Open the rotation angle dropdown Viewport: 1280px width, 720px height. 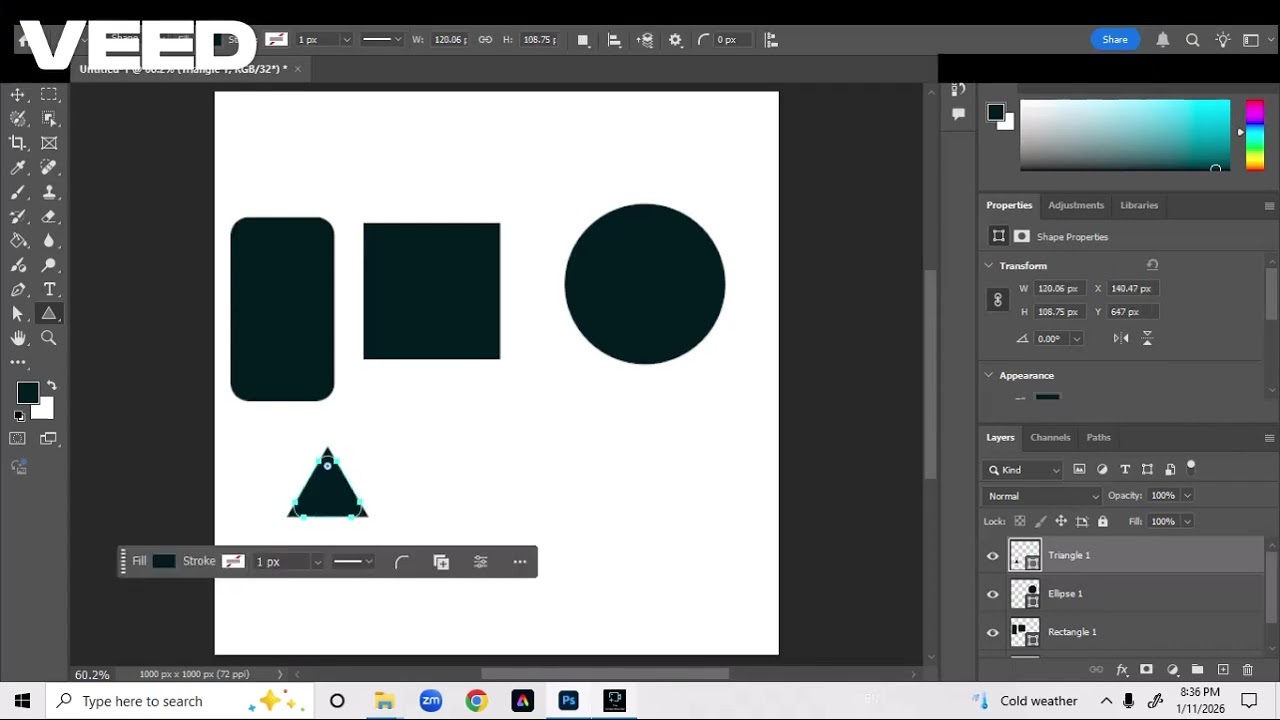pos(1076,339)
